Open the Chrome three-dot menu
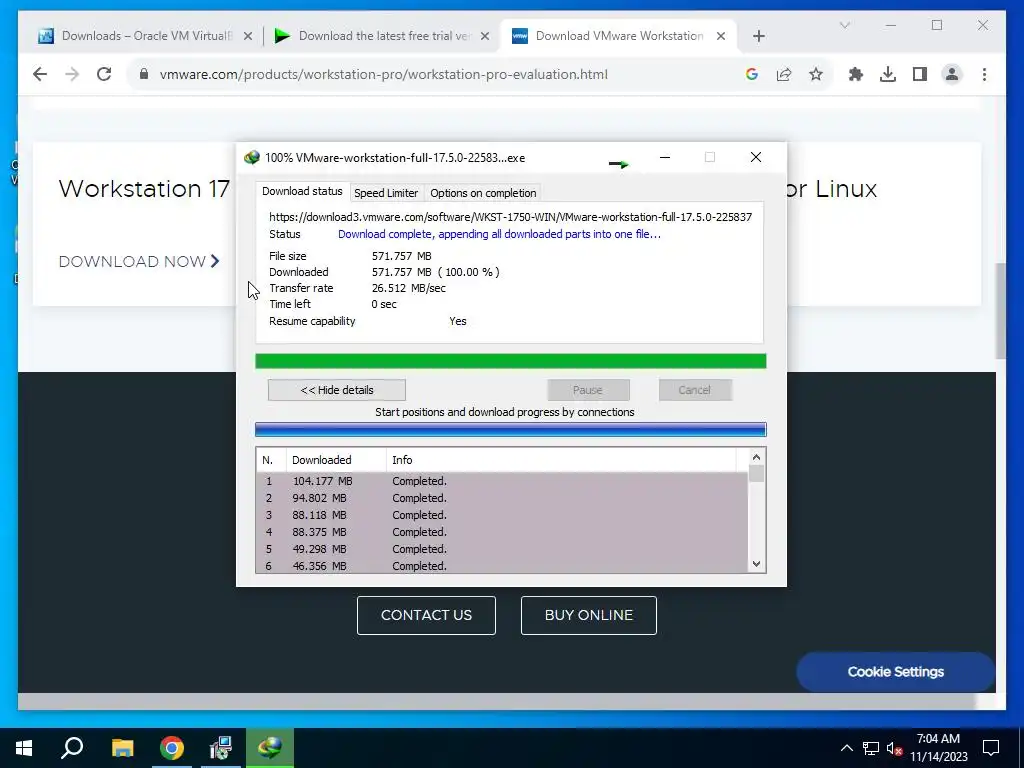The image size is (1024, 768). click(x=984, y=74)
